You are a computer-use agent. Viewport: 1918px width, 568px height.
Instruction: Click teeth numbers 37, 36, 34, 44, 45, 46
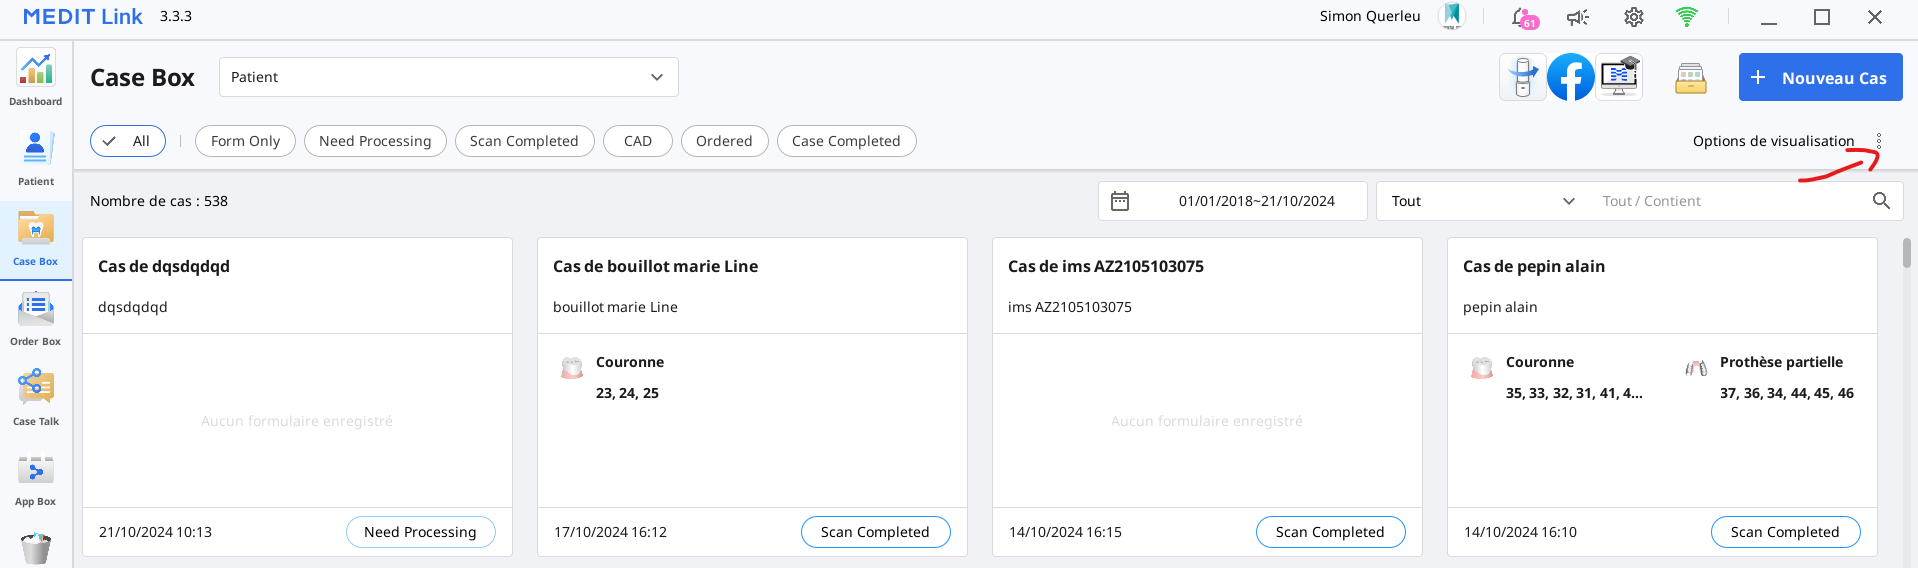(1786, 393)
